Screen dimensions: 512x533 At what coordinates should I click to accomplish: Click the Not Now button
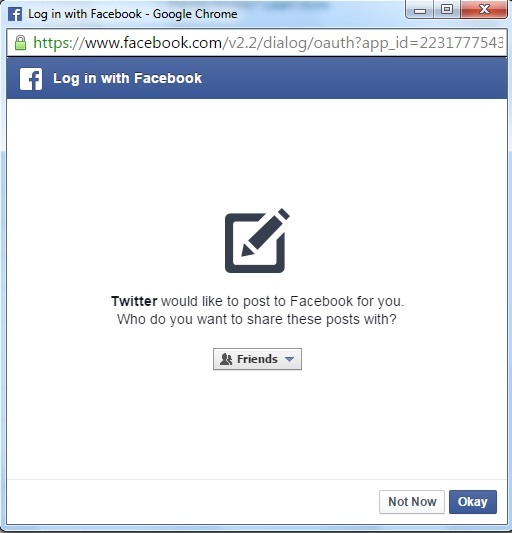click(412, 502)
